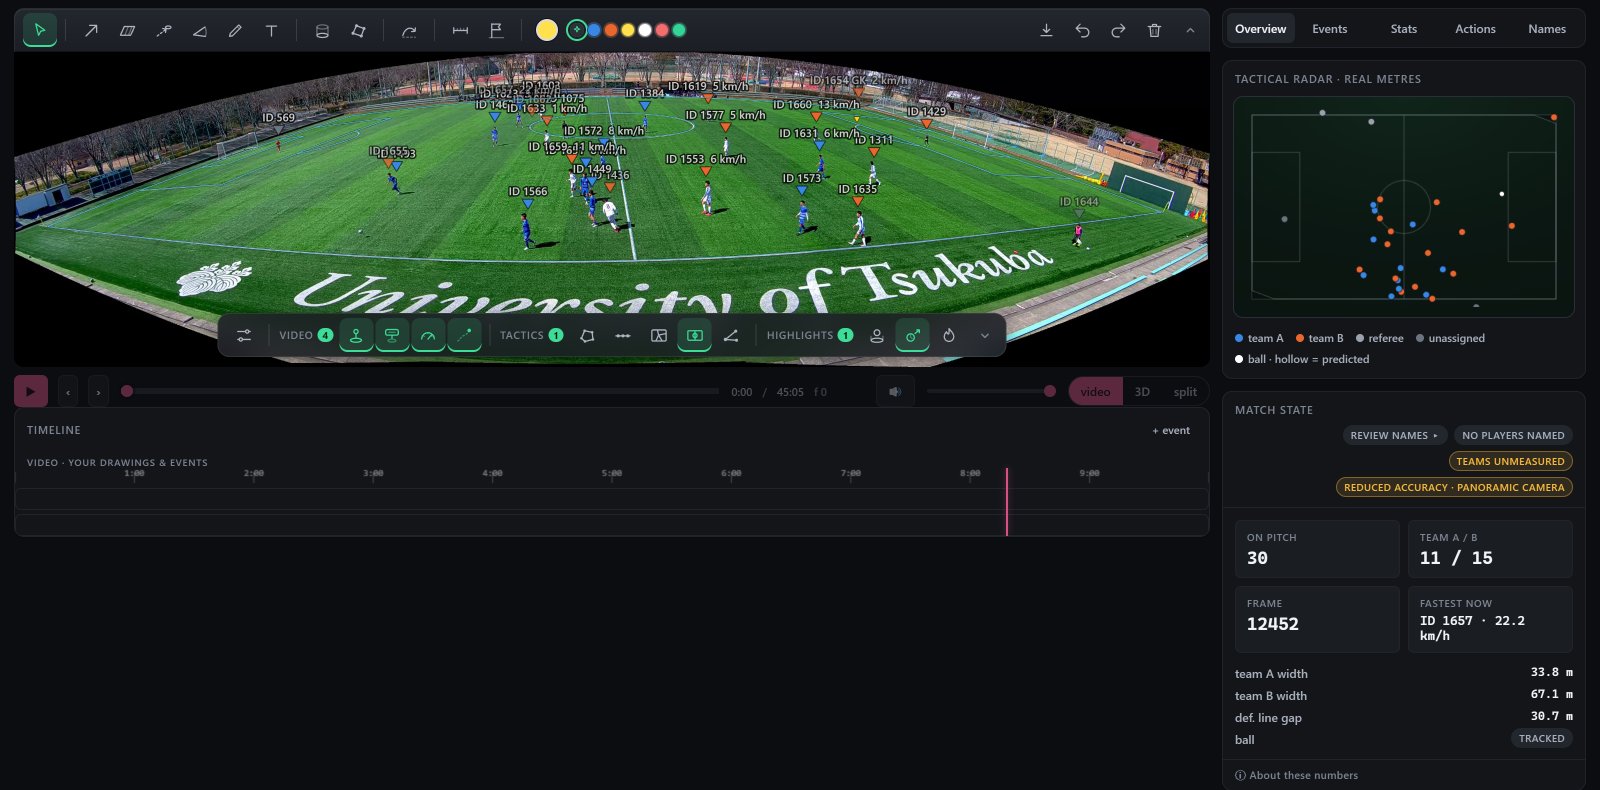Image resolution: width=1600 pixels, height=790 pixels.
Task: Open Review Names dropdown
Action: [x=1394, y=435]
